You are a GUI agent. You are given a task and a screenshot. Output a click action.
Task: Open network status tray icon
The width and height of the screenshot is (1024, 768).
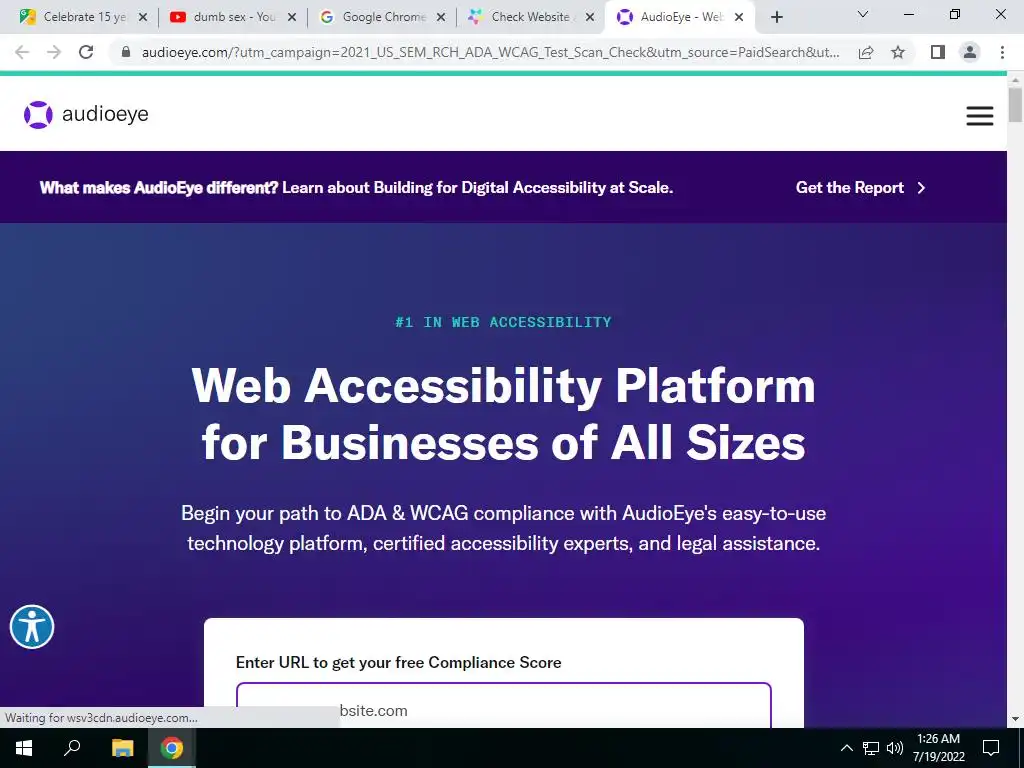click(871, 748)
